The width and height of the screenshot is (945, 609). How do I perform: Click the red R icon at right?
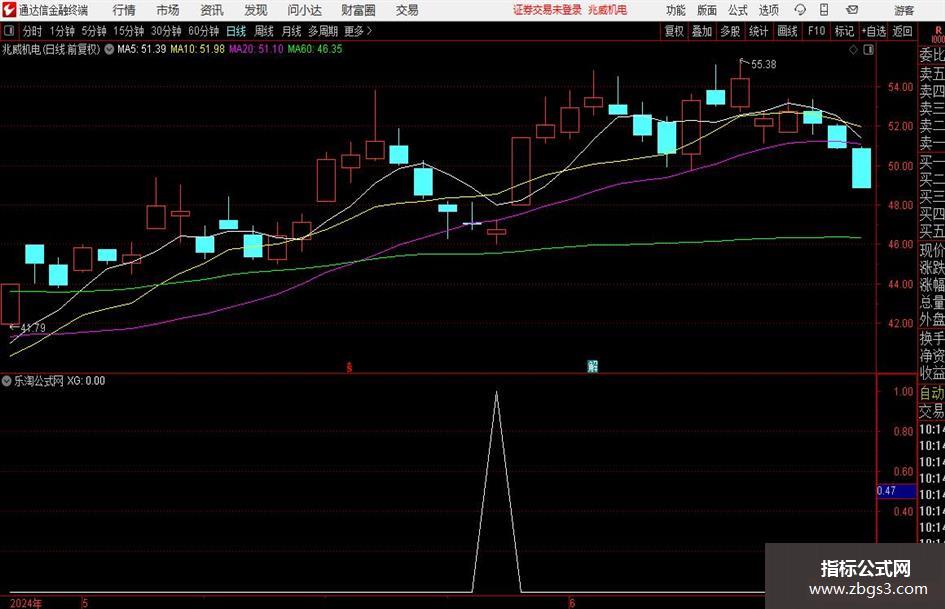point(938,31)
